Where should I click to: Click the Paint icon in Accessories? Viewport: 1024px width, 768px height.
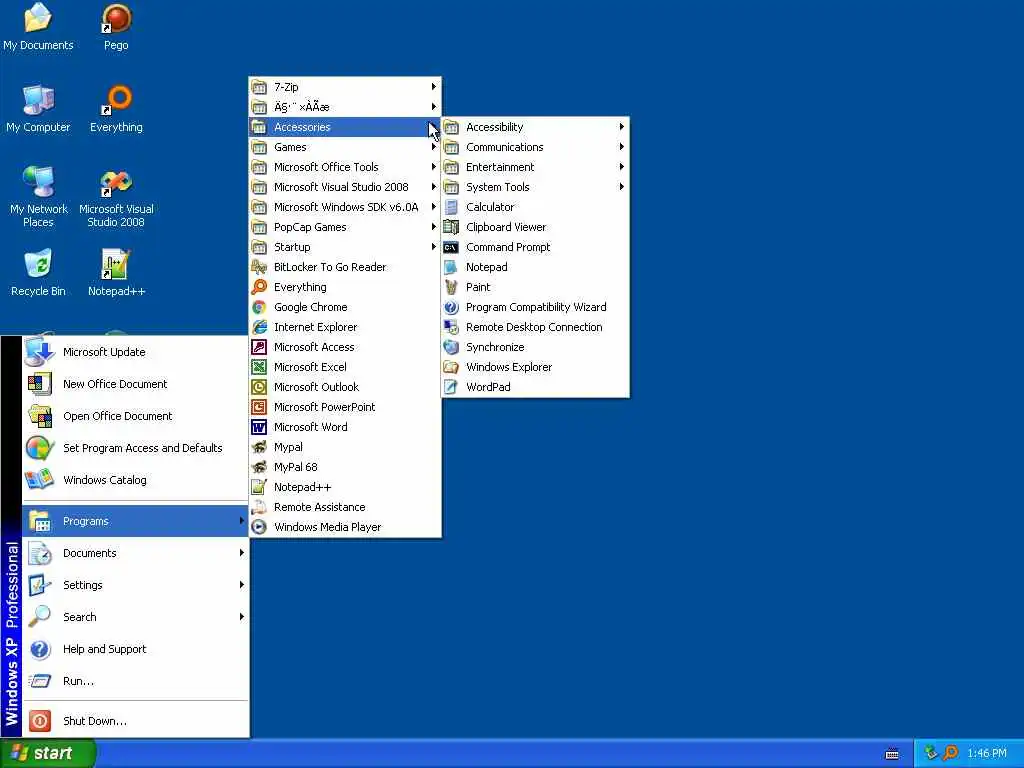coord(451,287)
